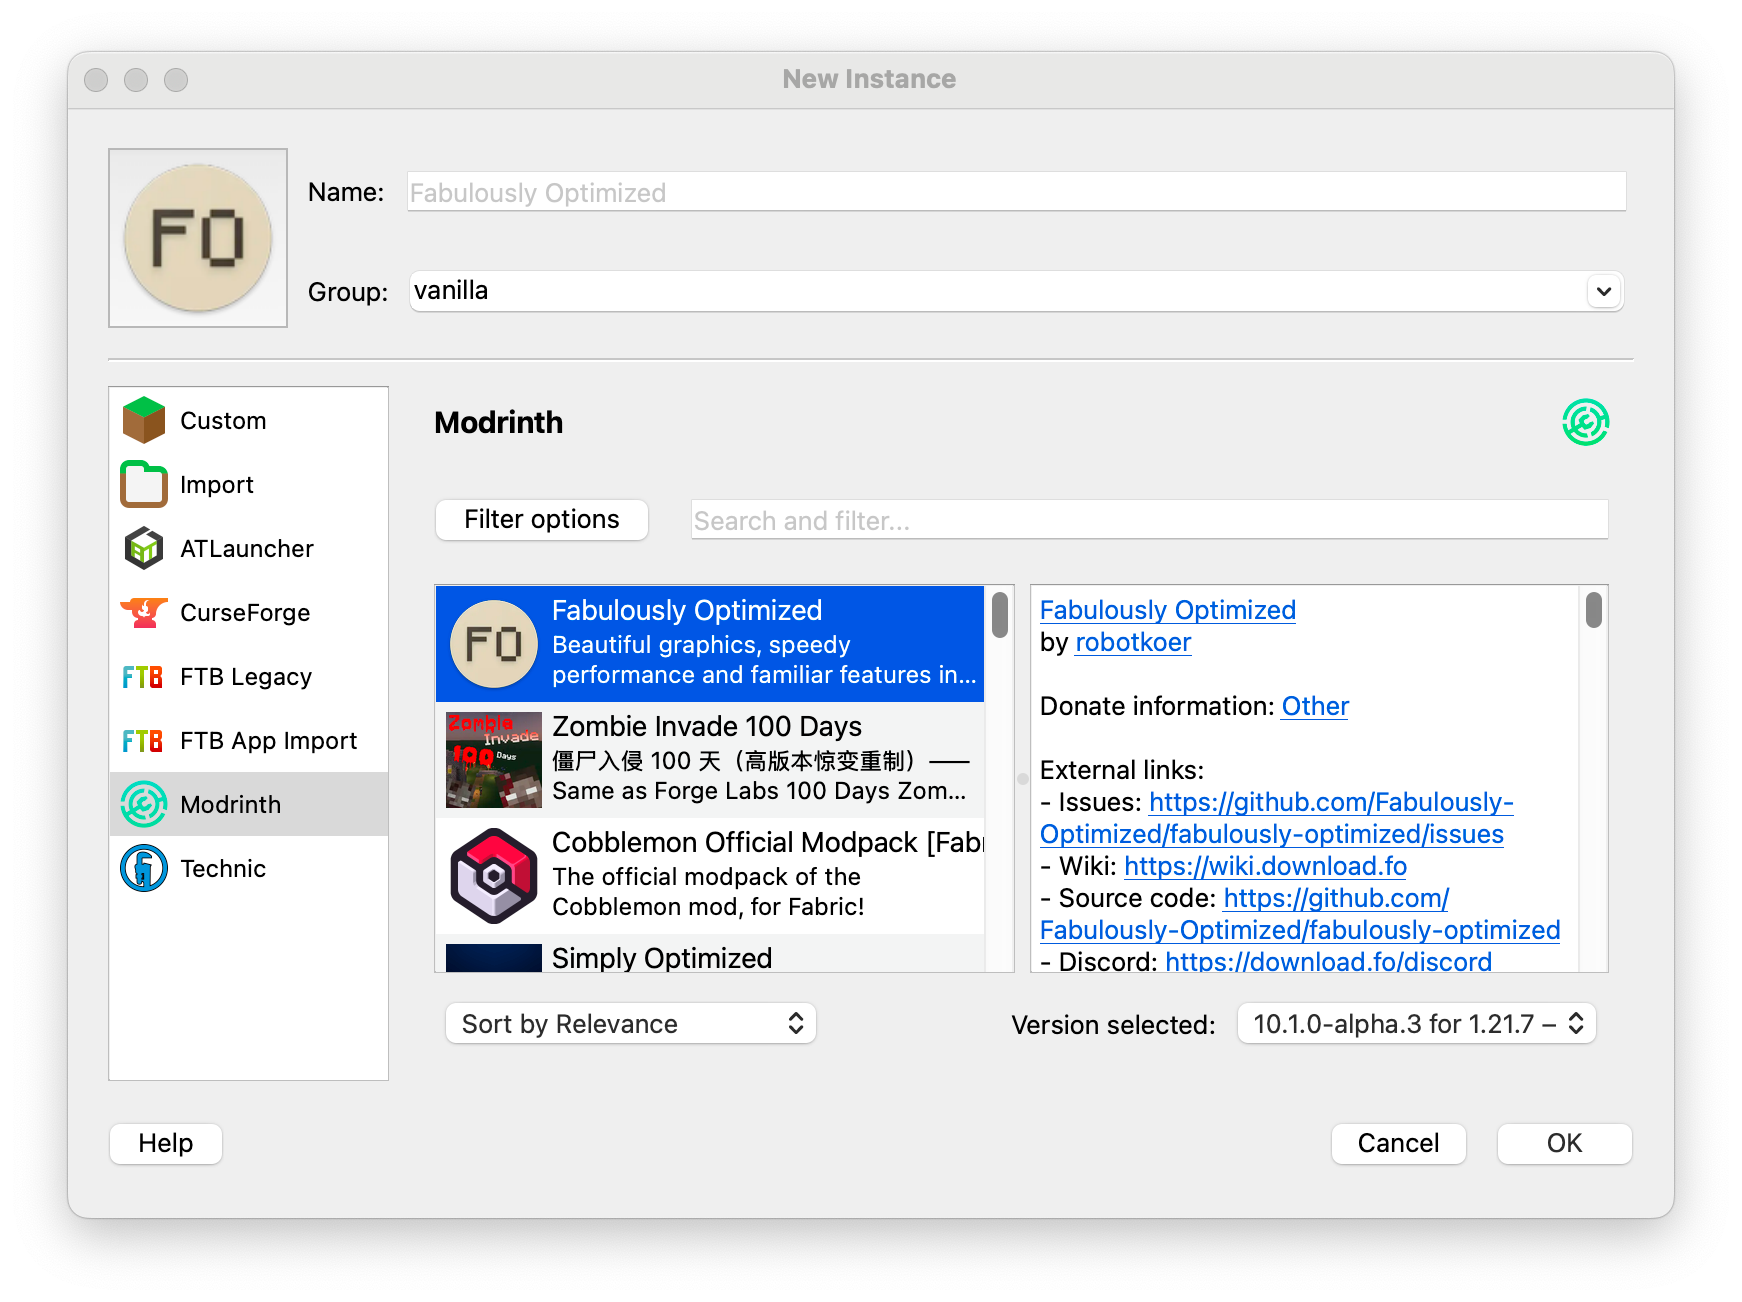Screen dimensions: 1742x1302
Task: Click the Modrinth sidebar logo icon
Action: point(144,804)
